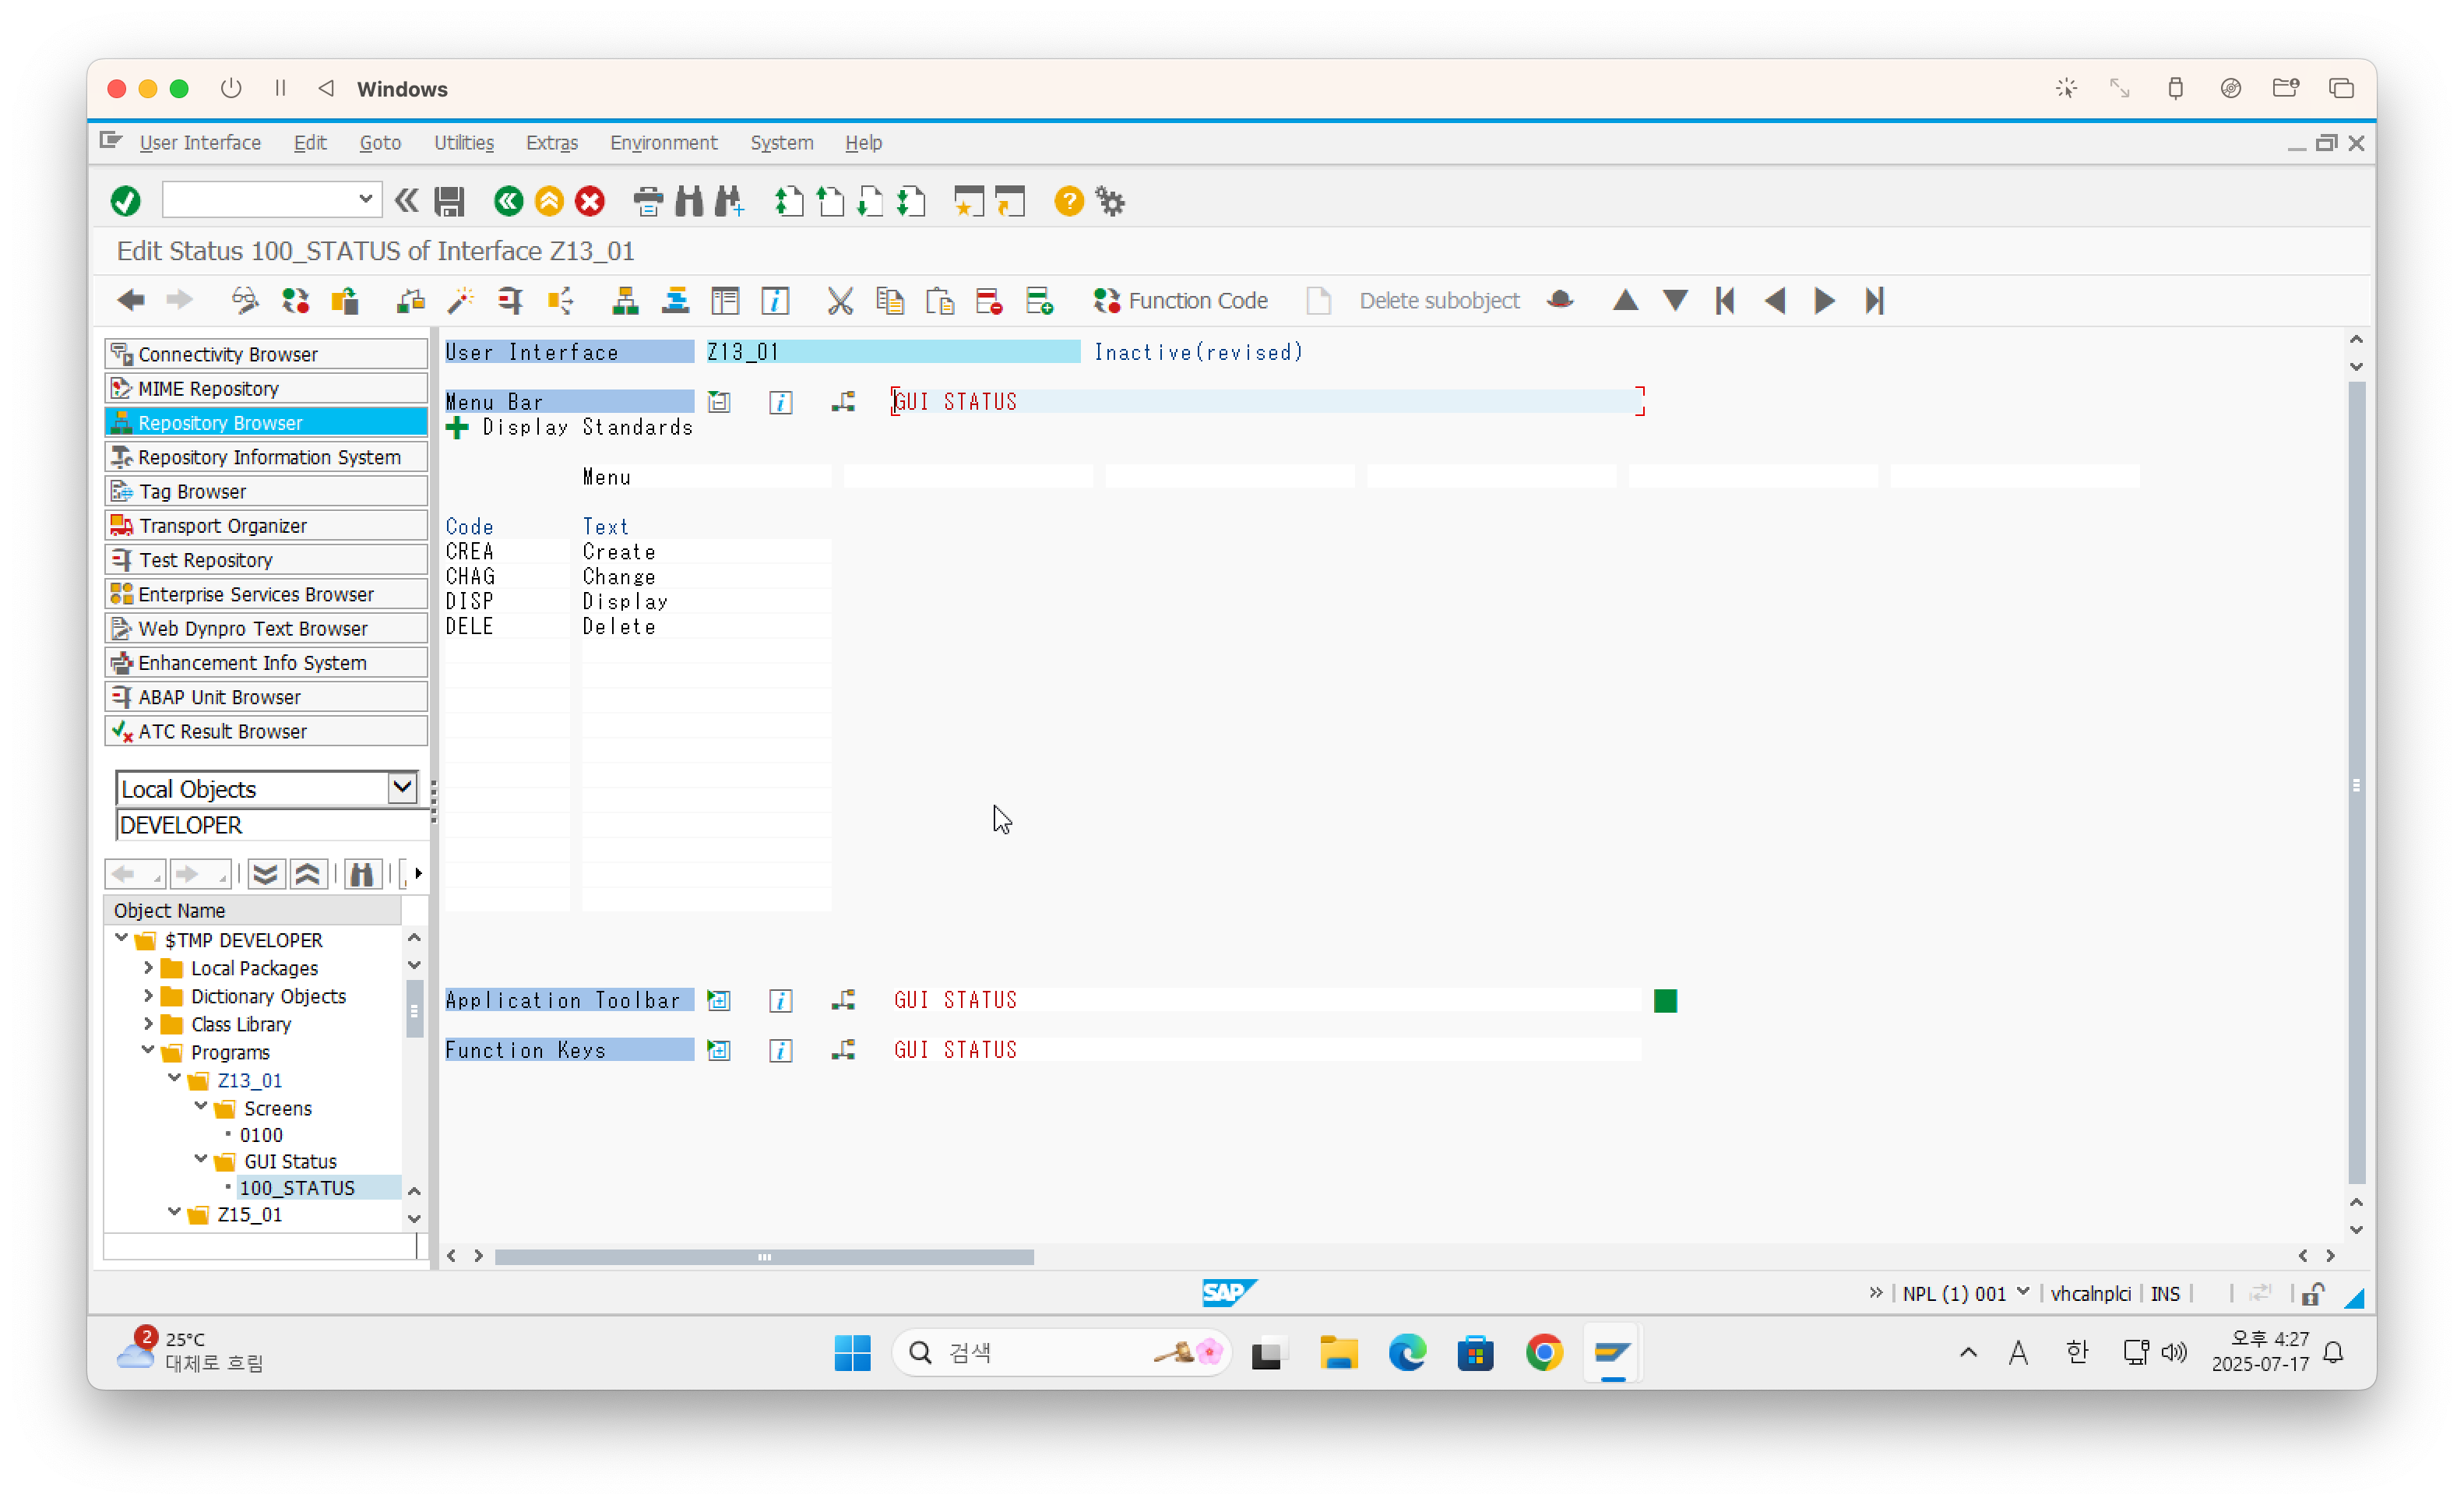Collapse the $TMP DEVELOPER root node
The height and width of the screenshot is (1505, 2464).
pos(121,938)
